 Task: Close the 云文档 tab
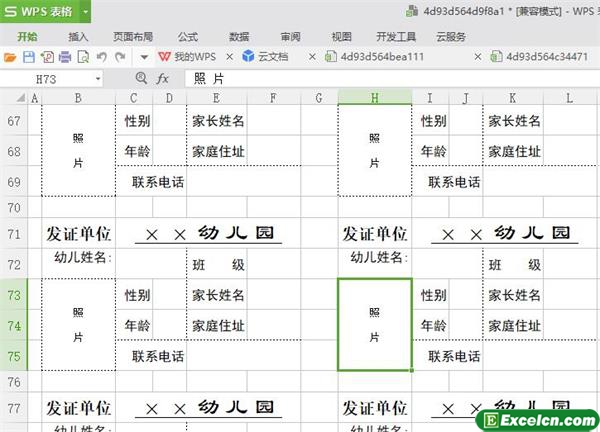(312, 57)
